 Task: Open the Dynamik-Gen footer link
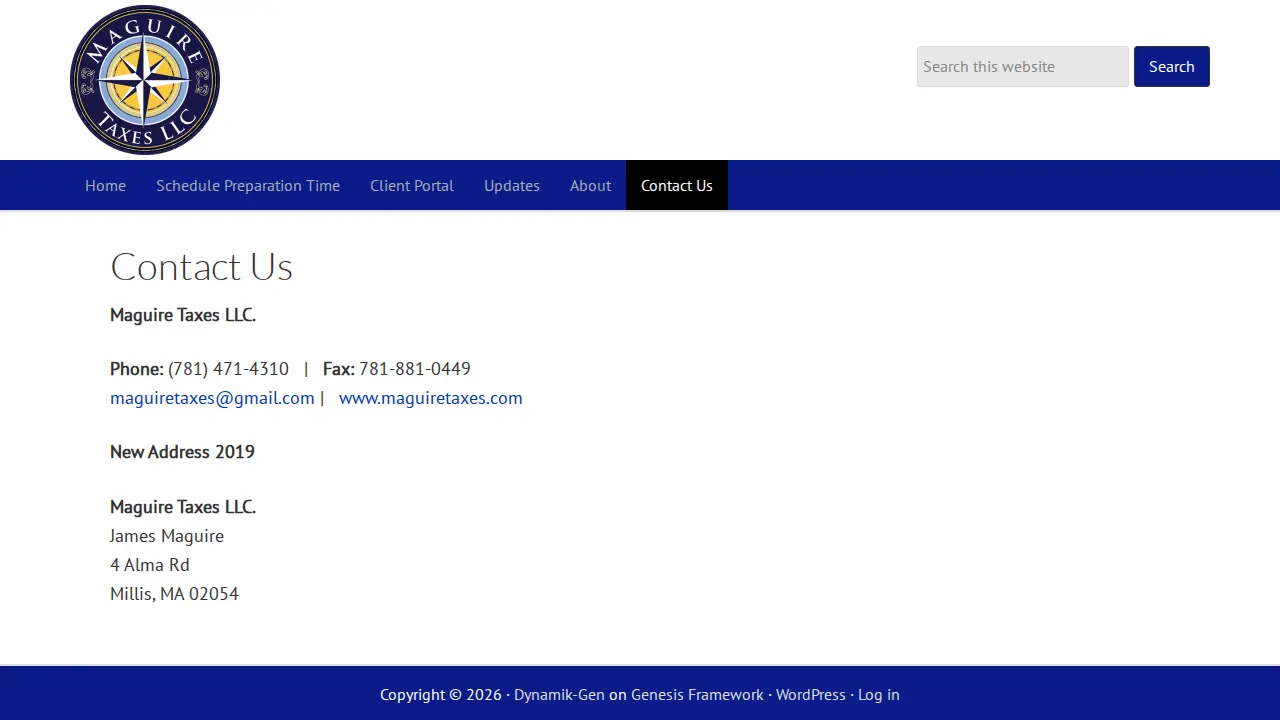pos(559,695)
